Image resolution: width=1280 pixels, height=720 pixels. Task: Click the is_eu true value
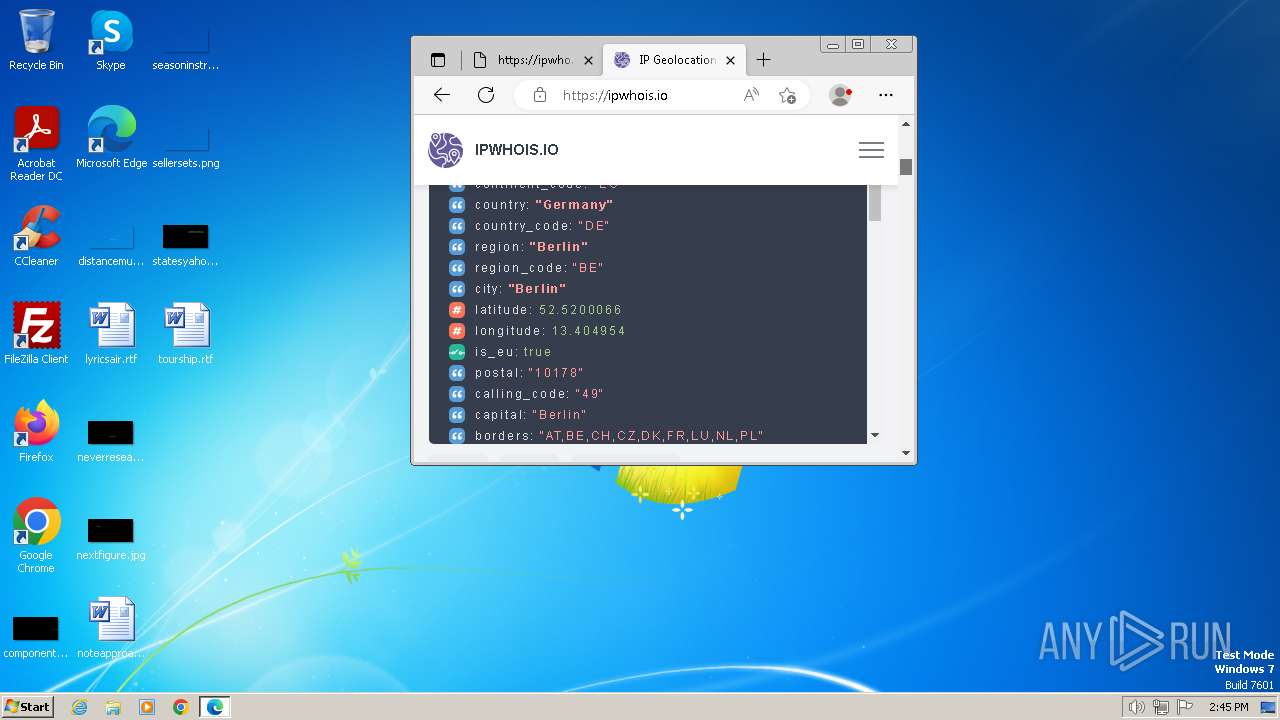(x=538, y=352)
